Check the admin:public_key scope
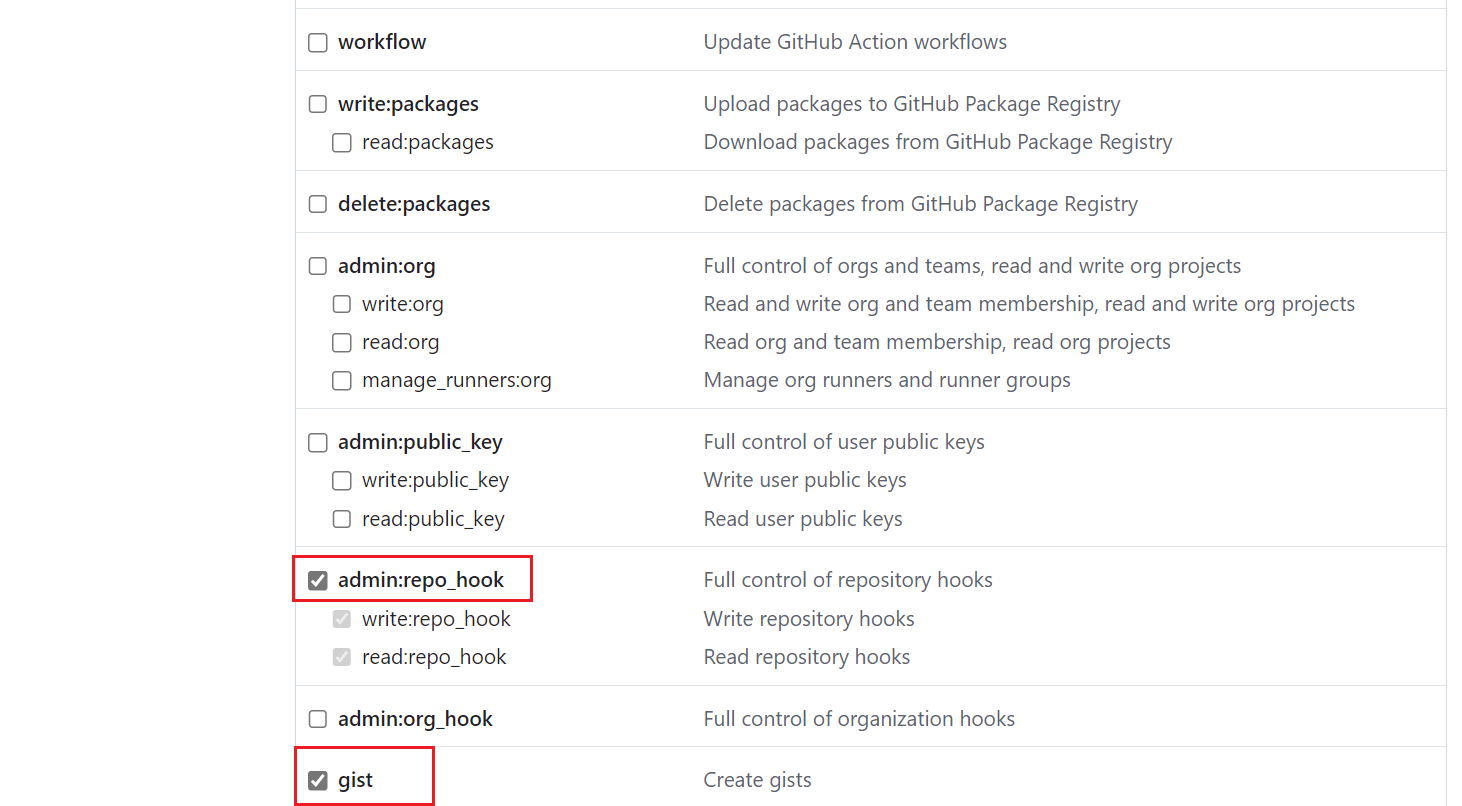The height and width of the screenshot is (806, 1462). pos(318,443)
